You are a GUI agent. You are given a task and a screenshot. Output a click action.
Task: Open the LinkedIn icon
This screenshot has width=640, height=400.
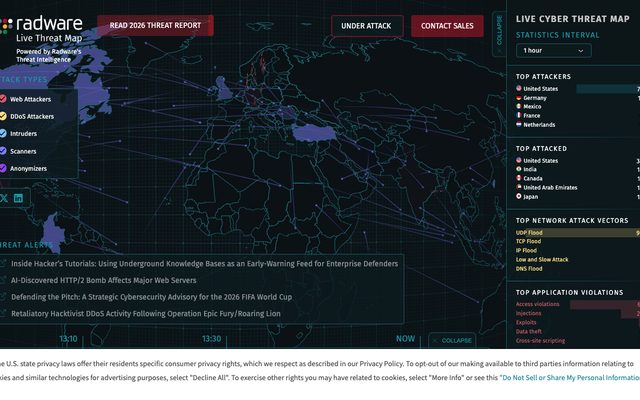click(18, 198)
